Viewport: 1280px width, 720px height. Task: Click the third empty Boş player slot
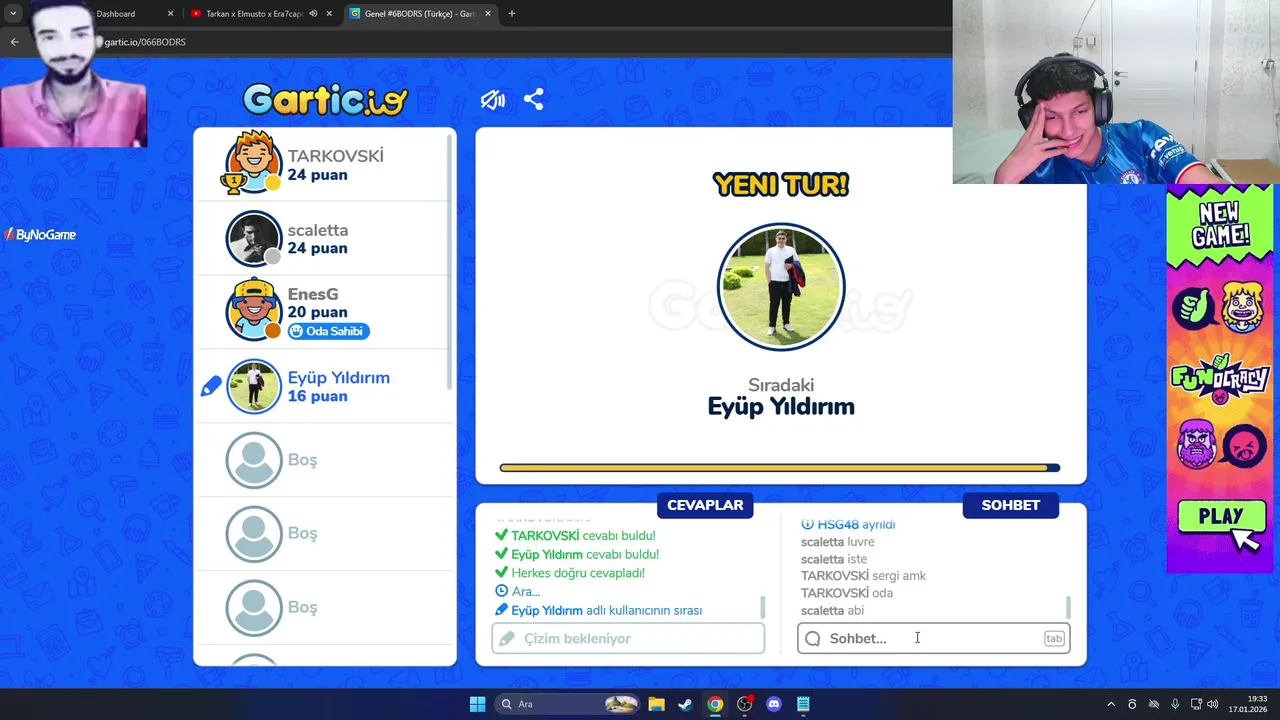(325, 607)
